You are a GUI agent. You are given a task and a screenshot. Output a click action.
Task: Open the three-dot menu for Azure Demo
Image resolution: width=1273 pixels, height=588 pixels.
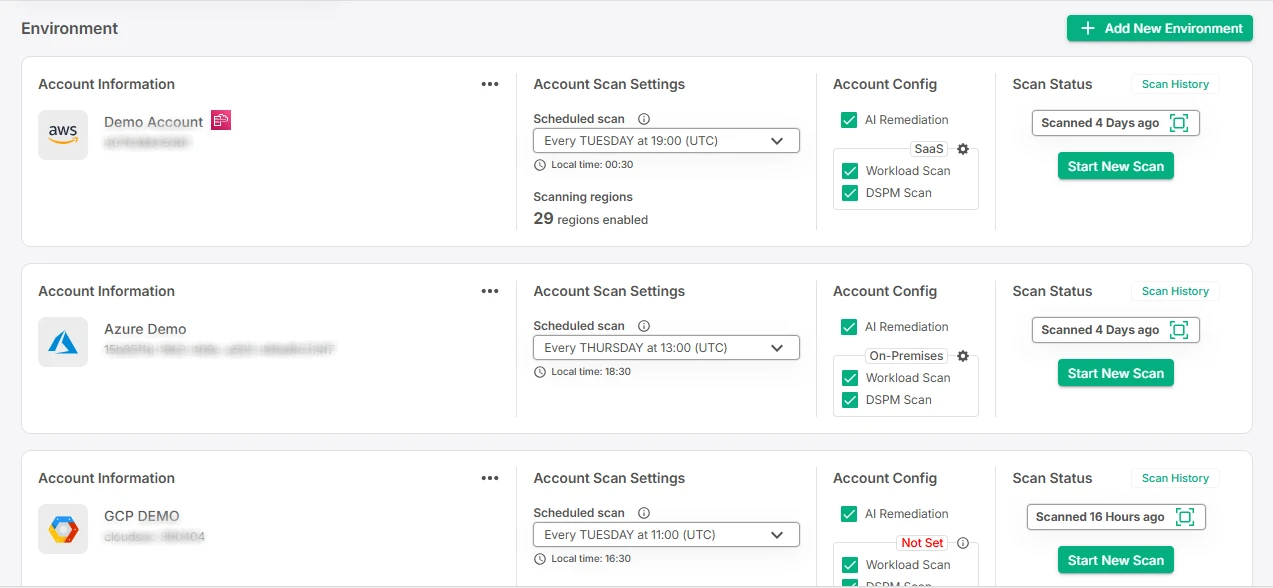pyautogui.click(x=490, y=291)
